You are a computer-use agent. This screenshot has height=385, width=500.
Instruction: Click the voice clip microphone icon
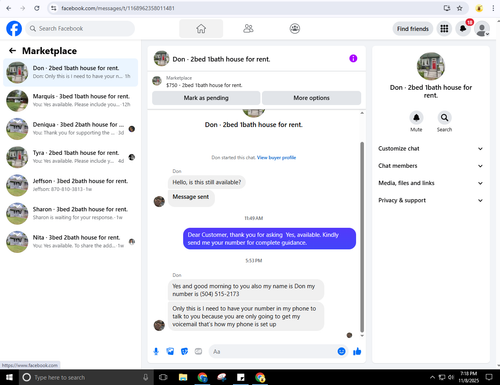156,351
